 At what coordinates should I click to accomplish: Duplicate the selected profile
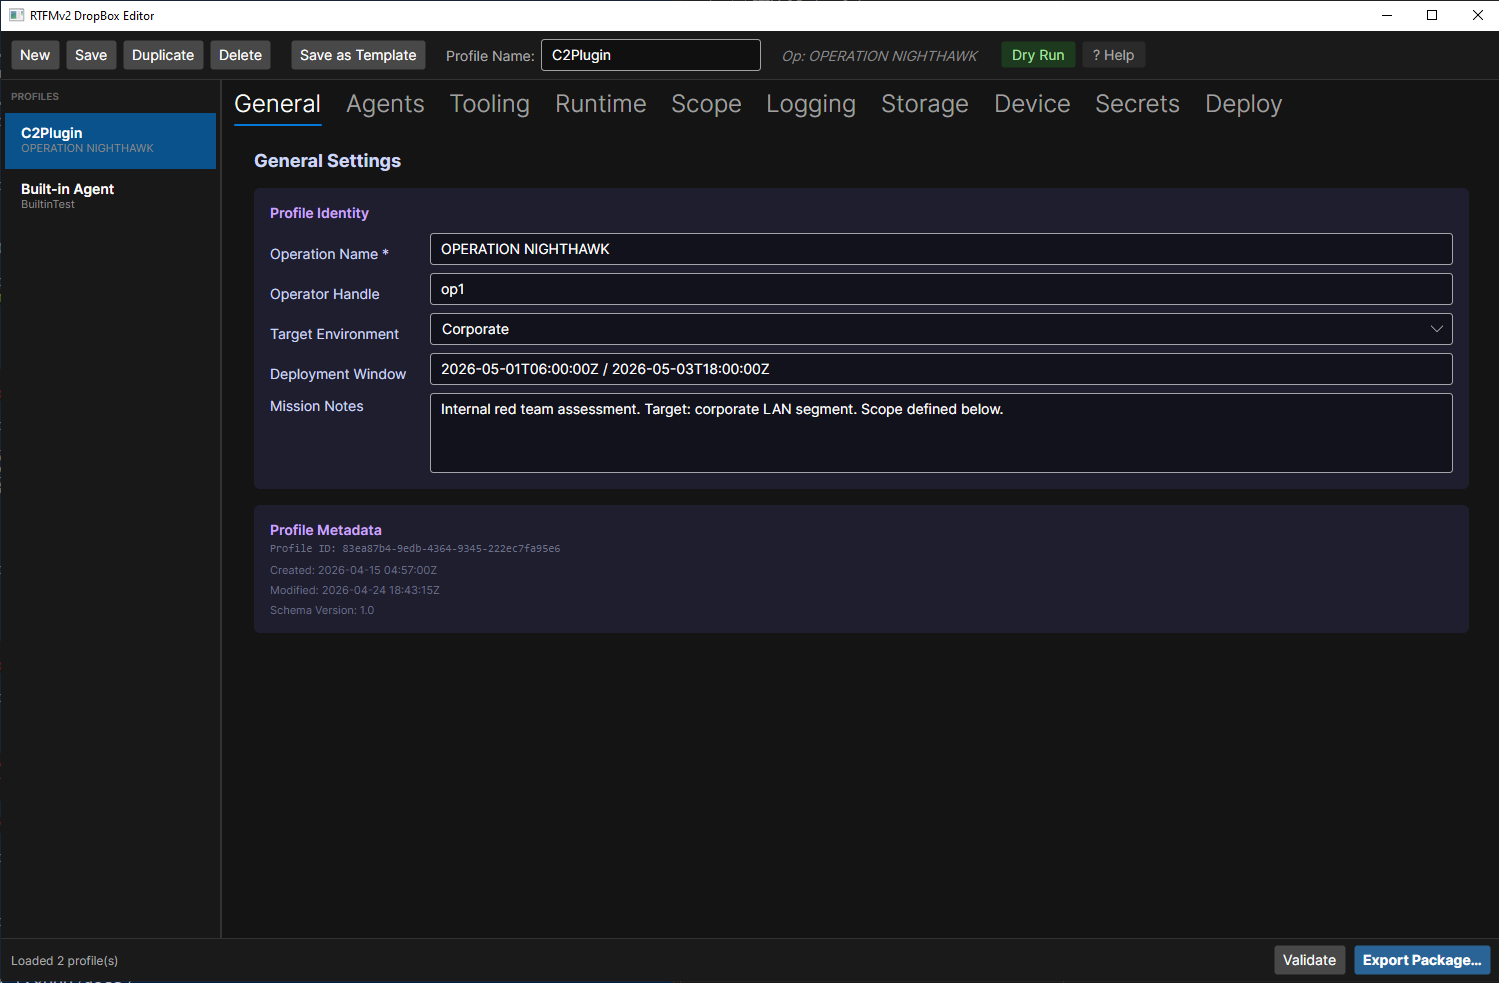click(x=163, y=55)
